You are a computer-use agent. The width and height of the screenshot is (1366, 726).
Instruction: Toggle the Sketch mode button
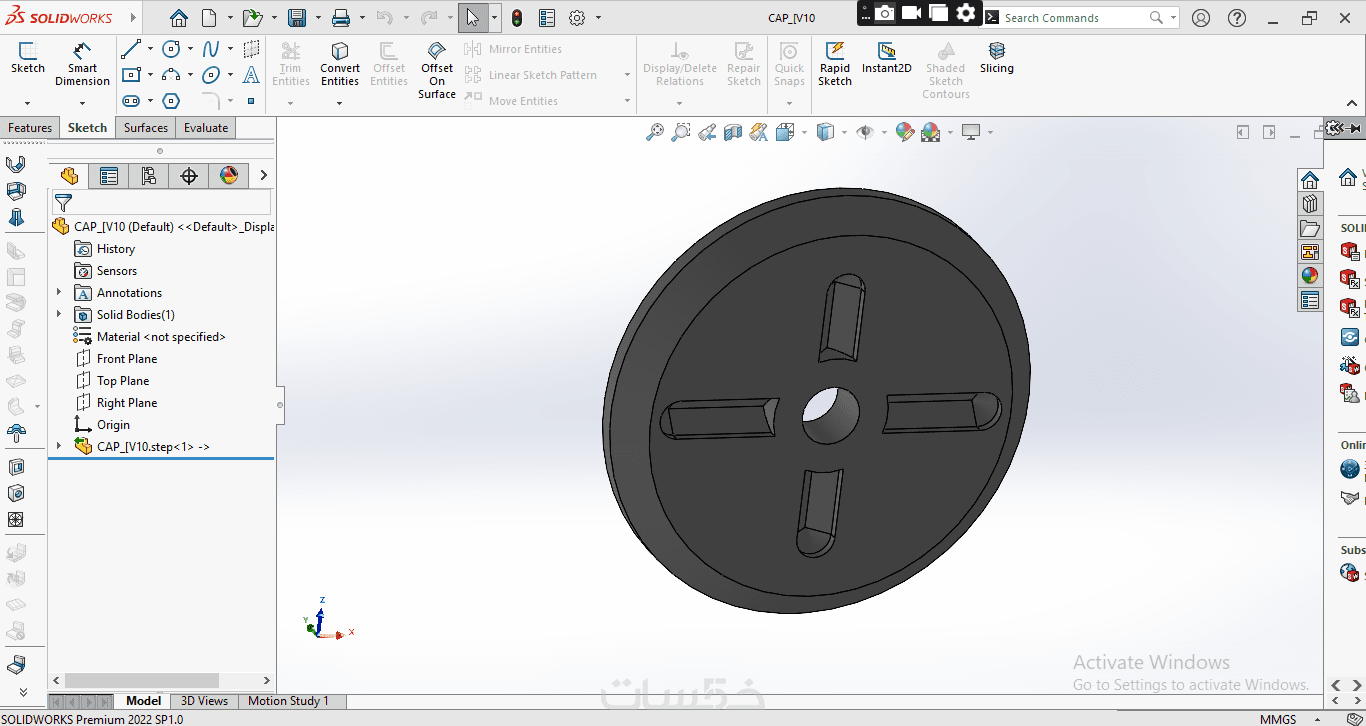[27, 57]
